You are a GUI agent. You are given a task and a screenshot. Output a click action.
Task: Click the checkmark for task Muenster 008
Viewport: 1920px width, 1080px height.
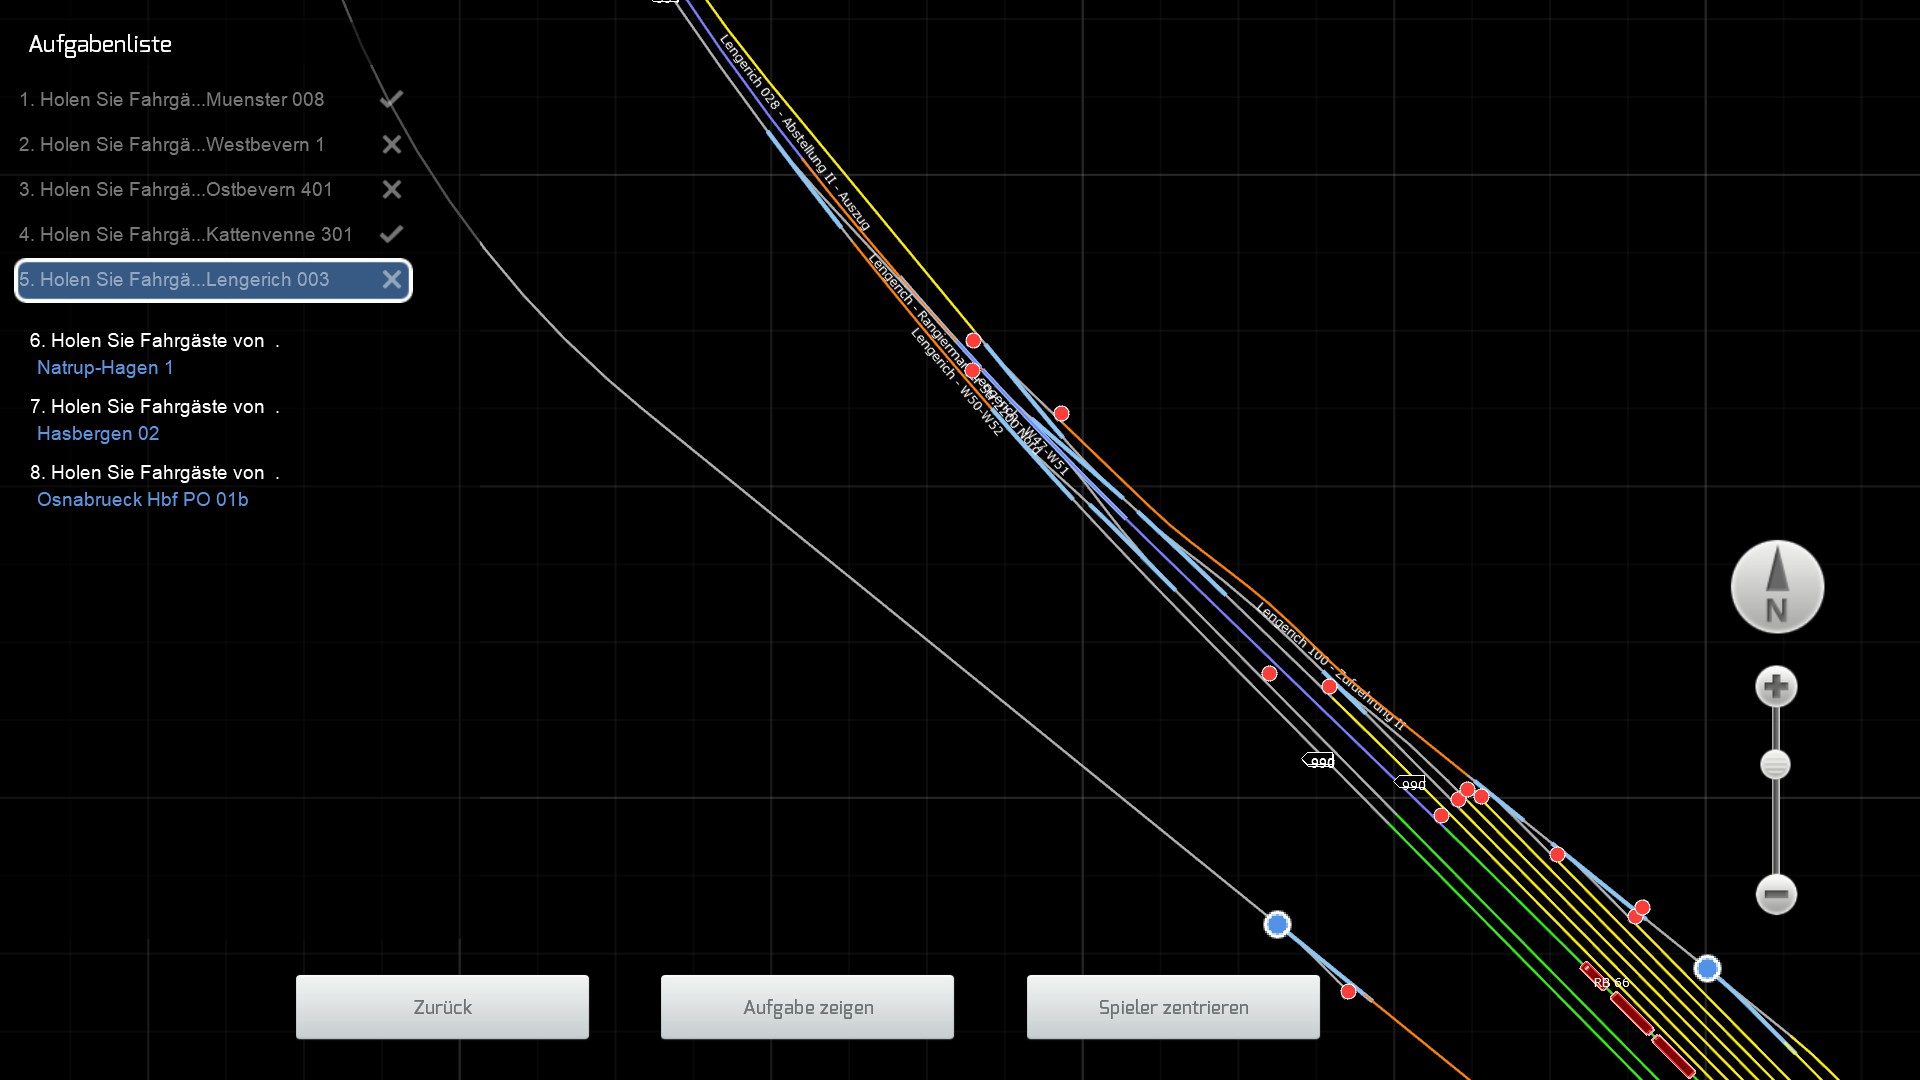point(391,99)
